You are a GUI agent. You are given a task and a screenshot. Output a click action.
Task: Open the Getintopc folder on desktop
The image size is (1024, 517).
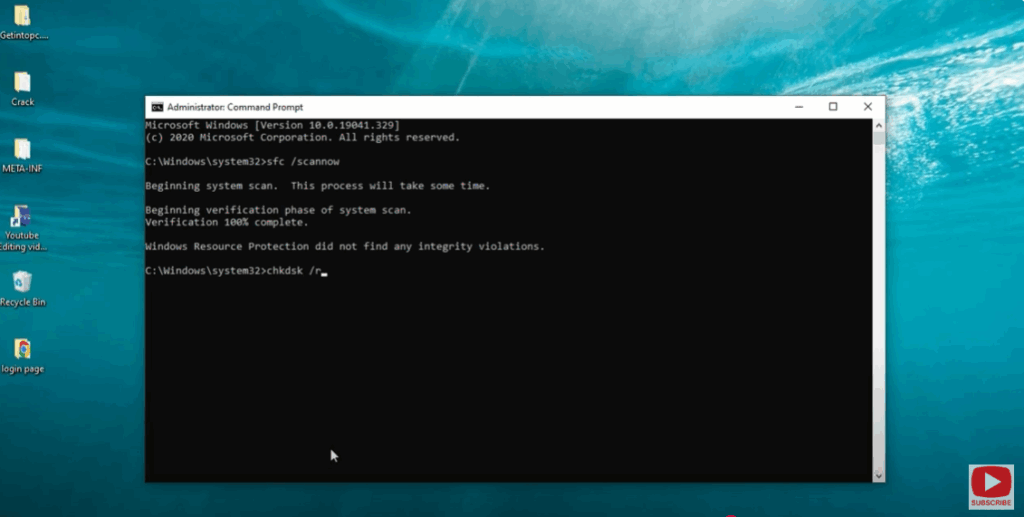(x=24, y=22)
